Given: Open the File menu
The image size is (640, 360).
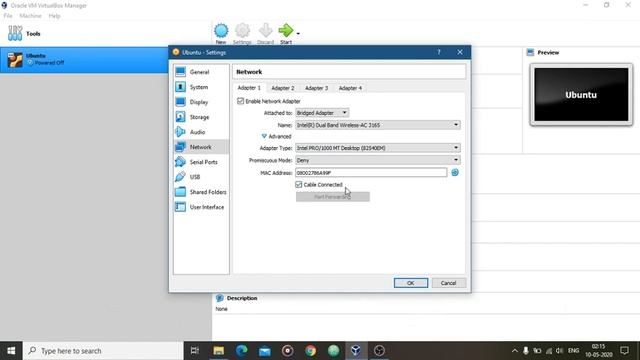Looking at the screenshot, I should [x=8, y=16].
